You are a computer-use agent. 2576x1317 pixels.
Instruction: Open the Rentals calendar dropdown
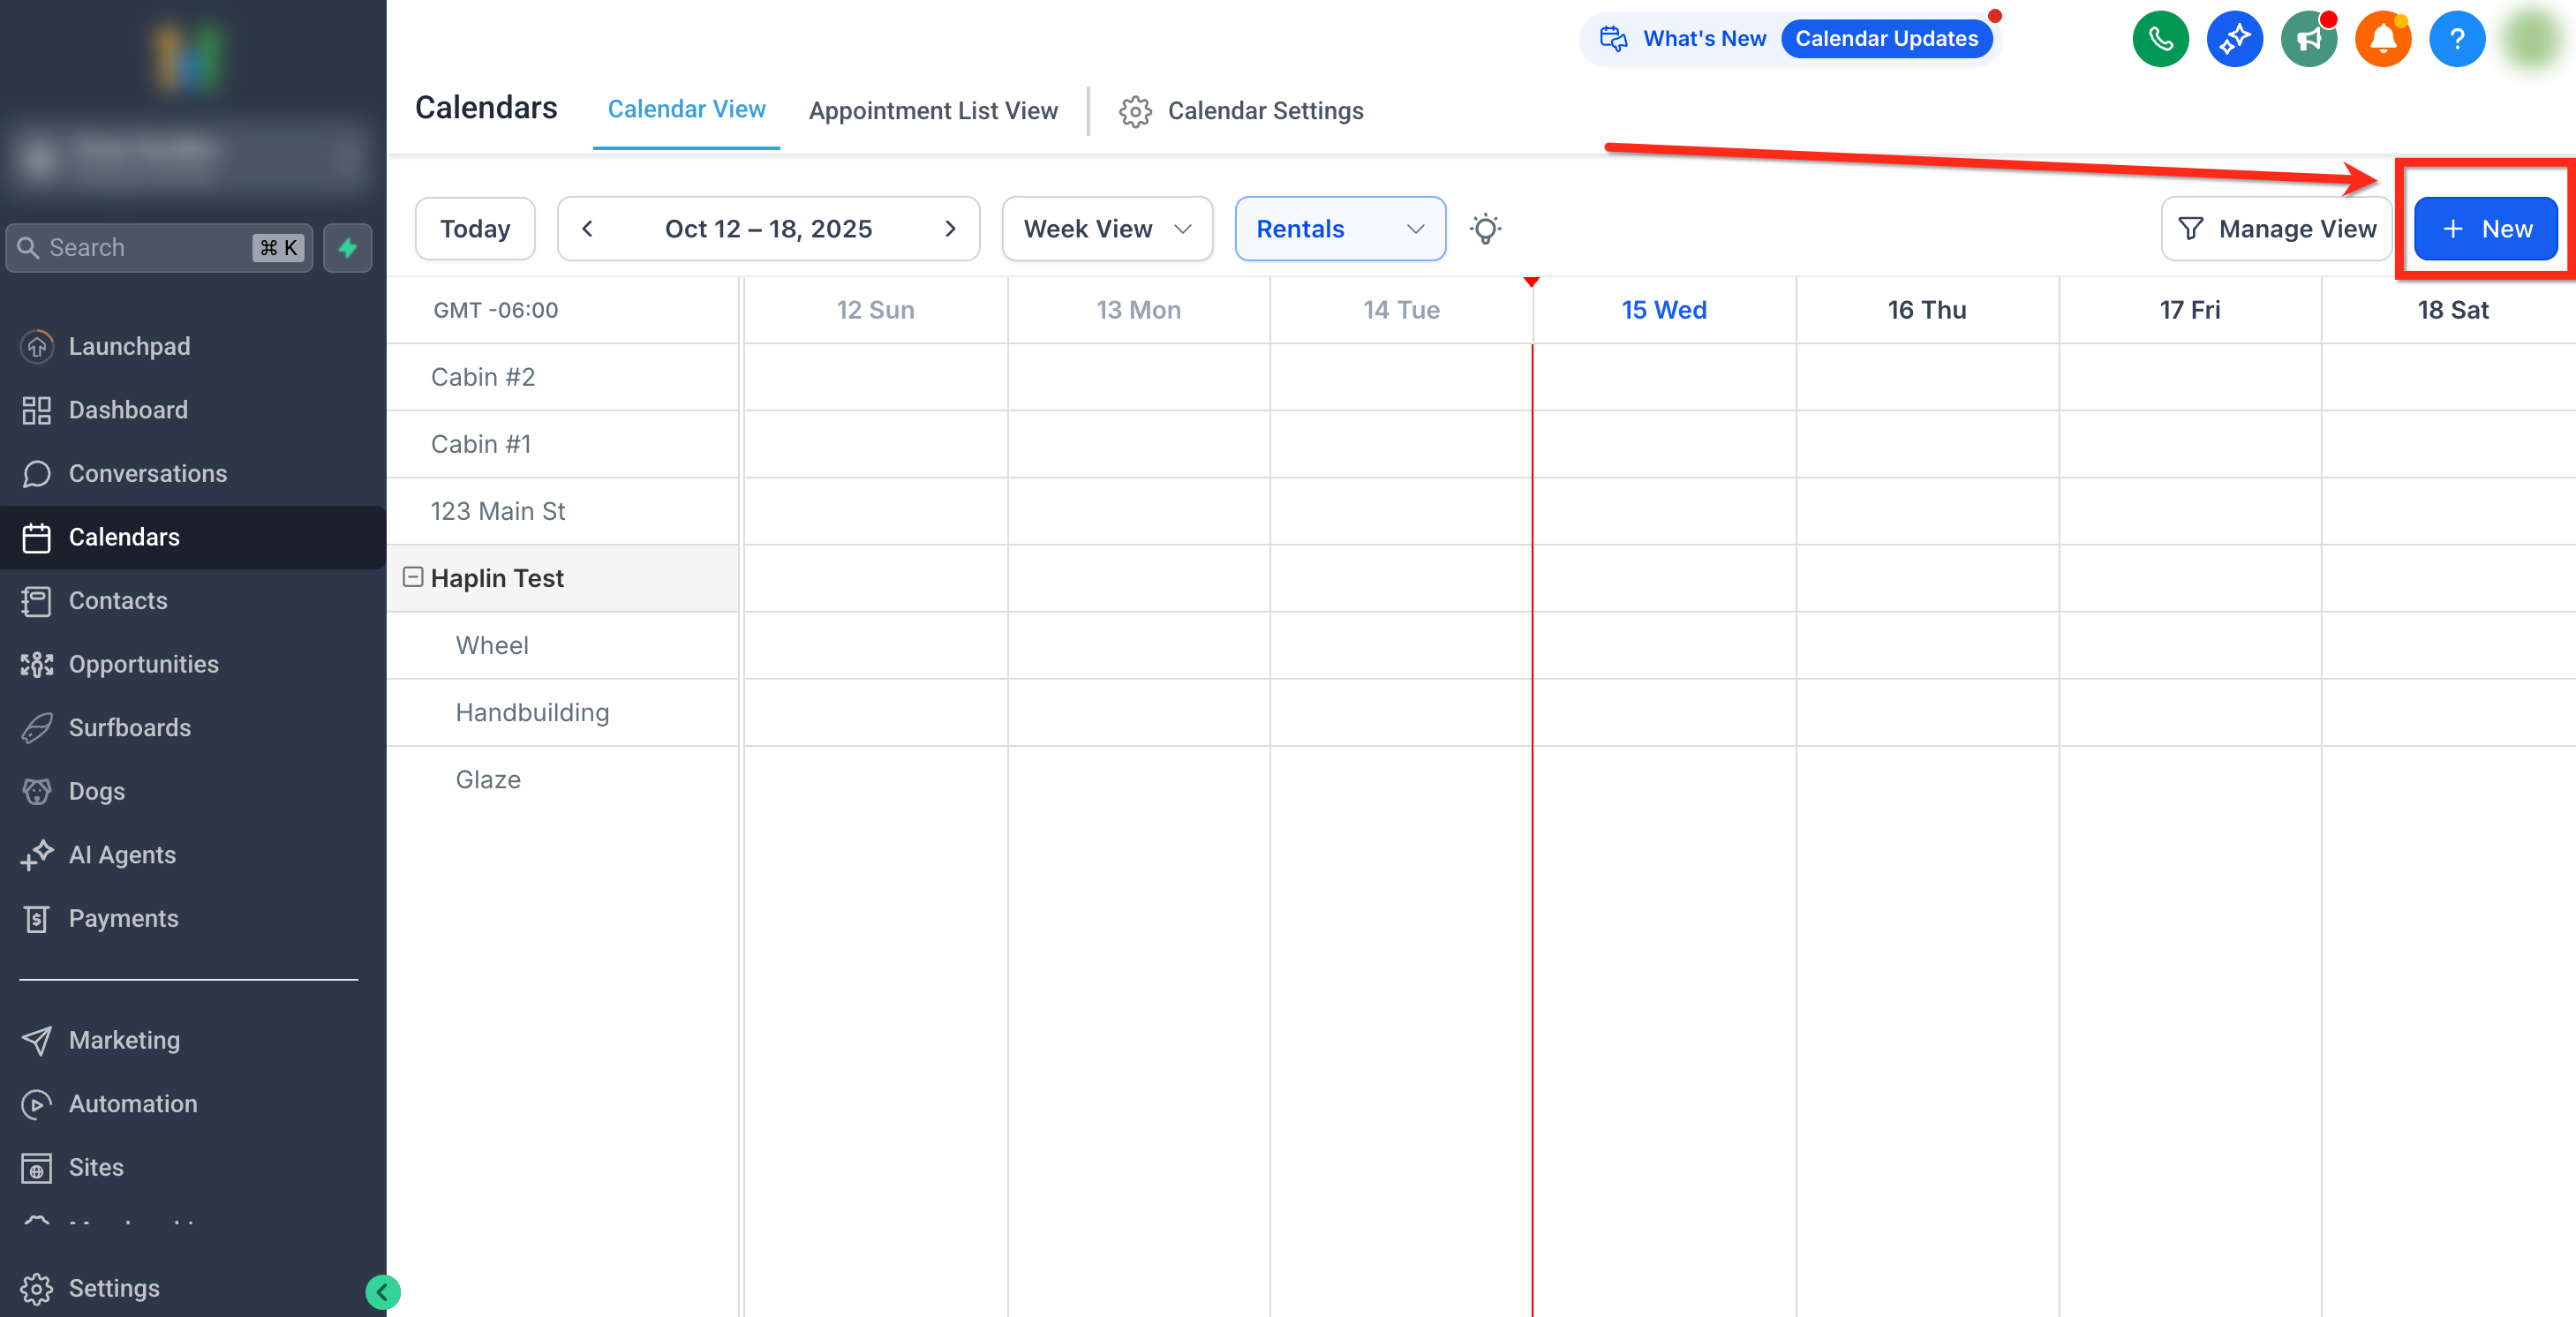1339,229
